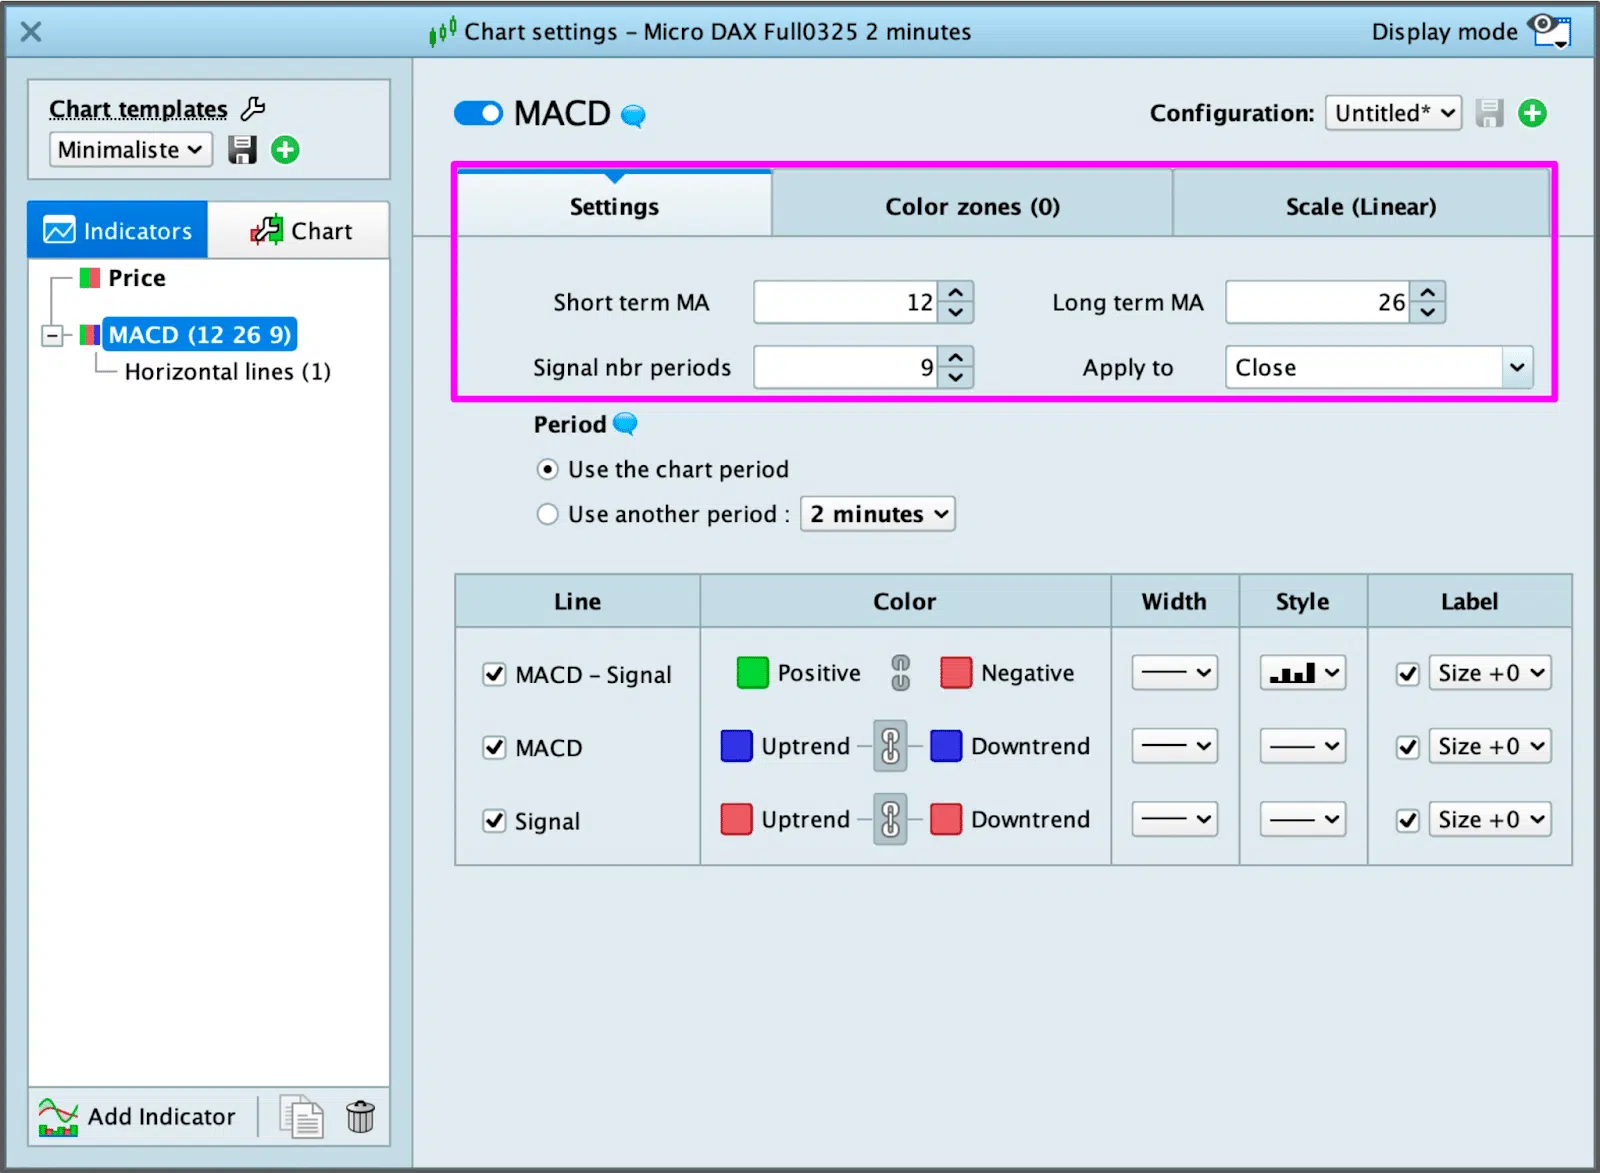The width and height of the screenshot is (1600, 1173).
Task: Open the MACD help speech bubble
Action: pos(632,115)
